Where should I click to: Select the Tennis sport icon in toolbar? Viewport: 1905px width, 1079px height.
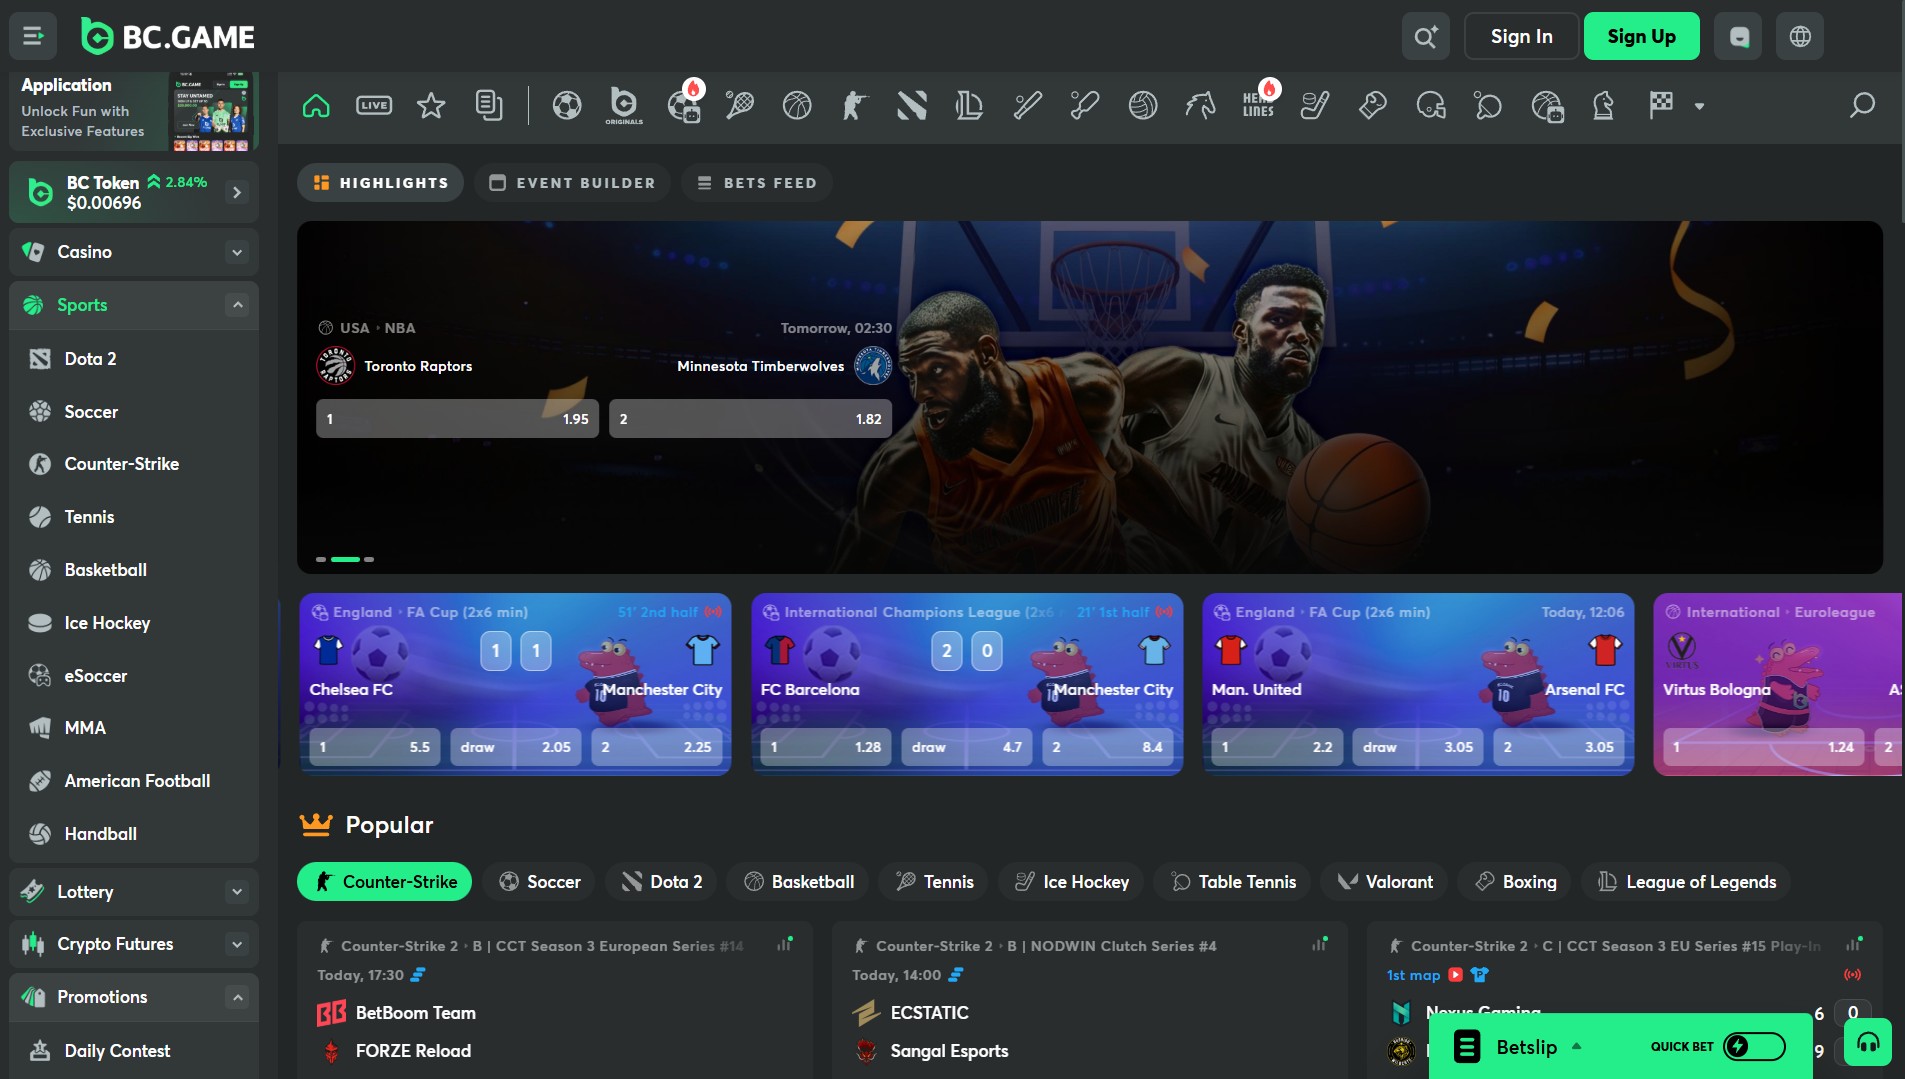(x=740, y=105)
